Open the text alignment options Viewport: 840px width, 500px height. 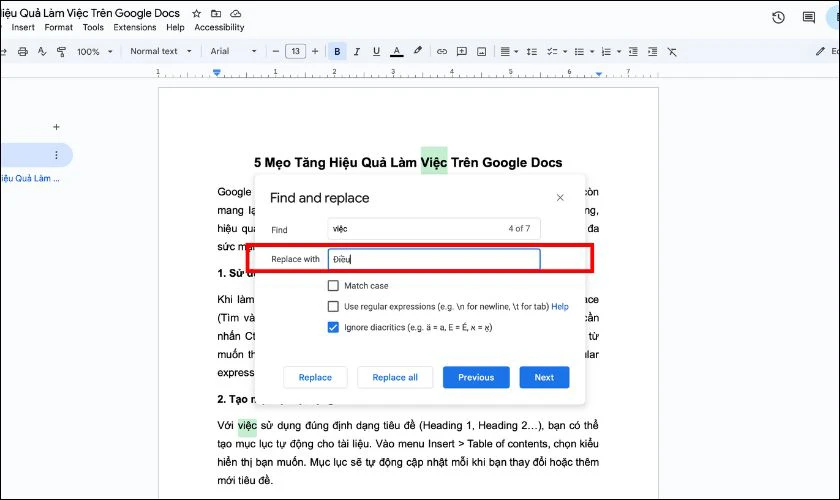click(509, 51)
